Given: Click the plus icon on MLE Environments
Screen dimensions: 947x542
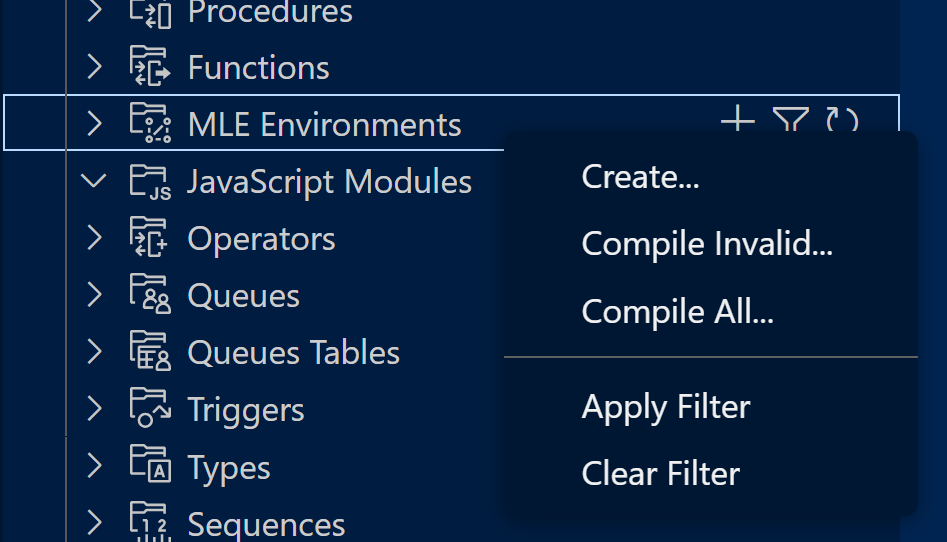Looking at the screenshot, I should tap(737, 122).
